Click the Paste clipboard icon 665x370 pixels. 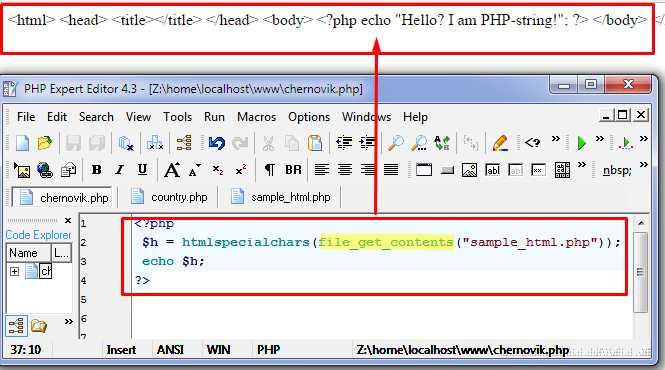tap(315, 143)
